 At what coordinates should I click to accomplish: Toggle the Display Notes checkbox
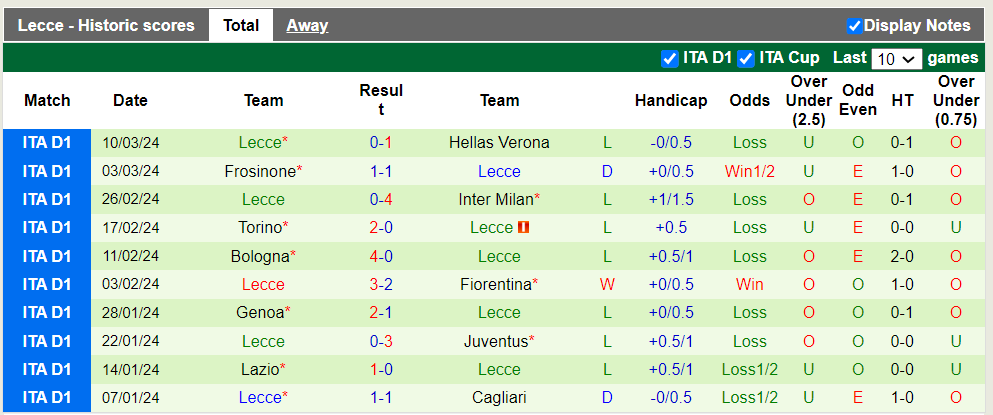(855, 26)
